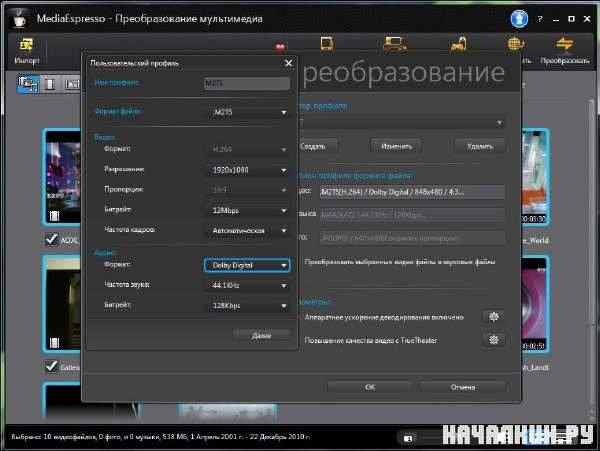Open TrueTheater quality settings gear icon
This screenshot has width=600, height=451.
494,340
